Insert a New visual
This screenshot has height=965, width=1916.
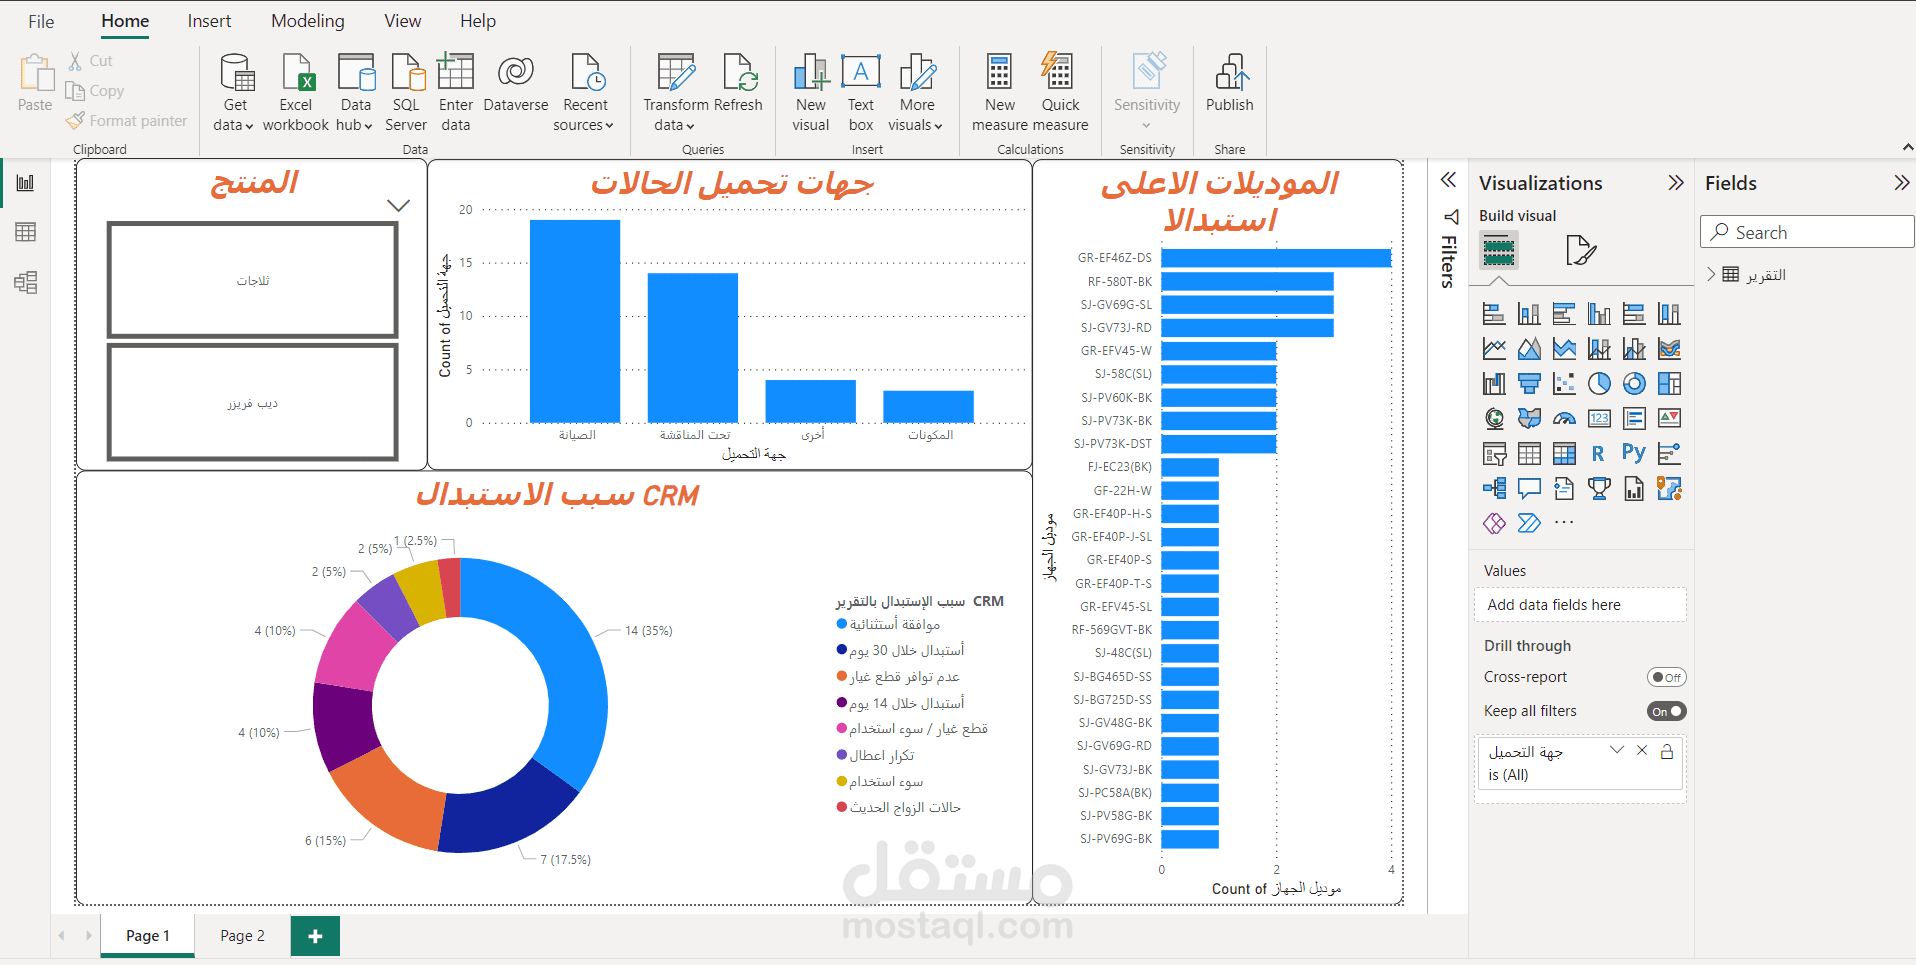coord(811,93)
